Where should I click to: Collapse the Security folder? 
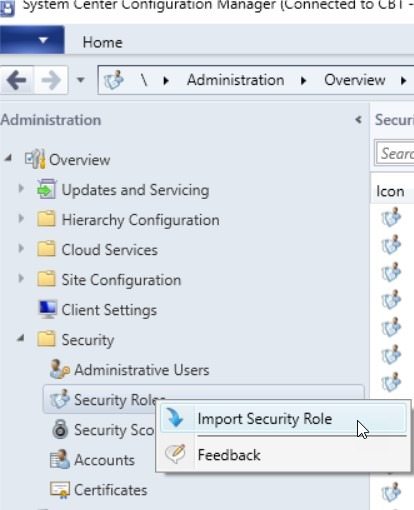(21, 338)
